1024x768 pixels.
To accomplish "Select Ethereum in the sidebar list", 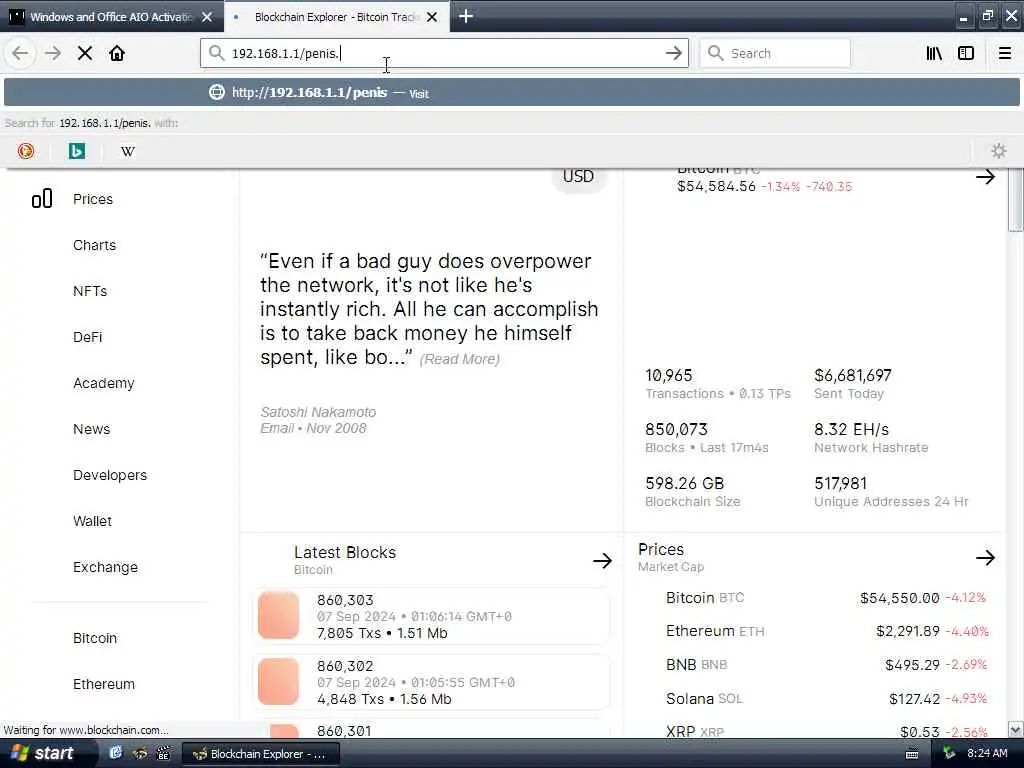I will (104, 684).
